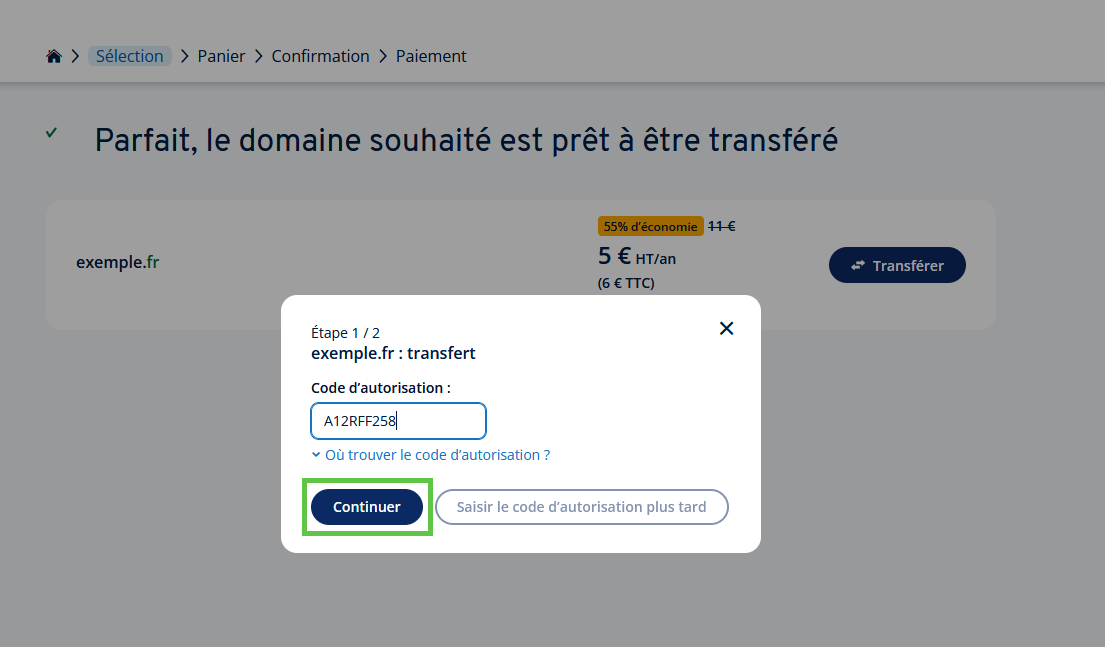Click the "Étape 1 / 2" step label
The width and height of the screenshot is (1105, 647).
tap(345, 333)
